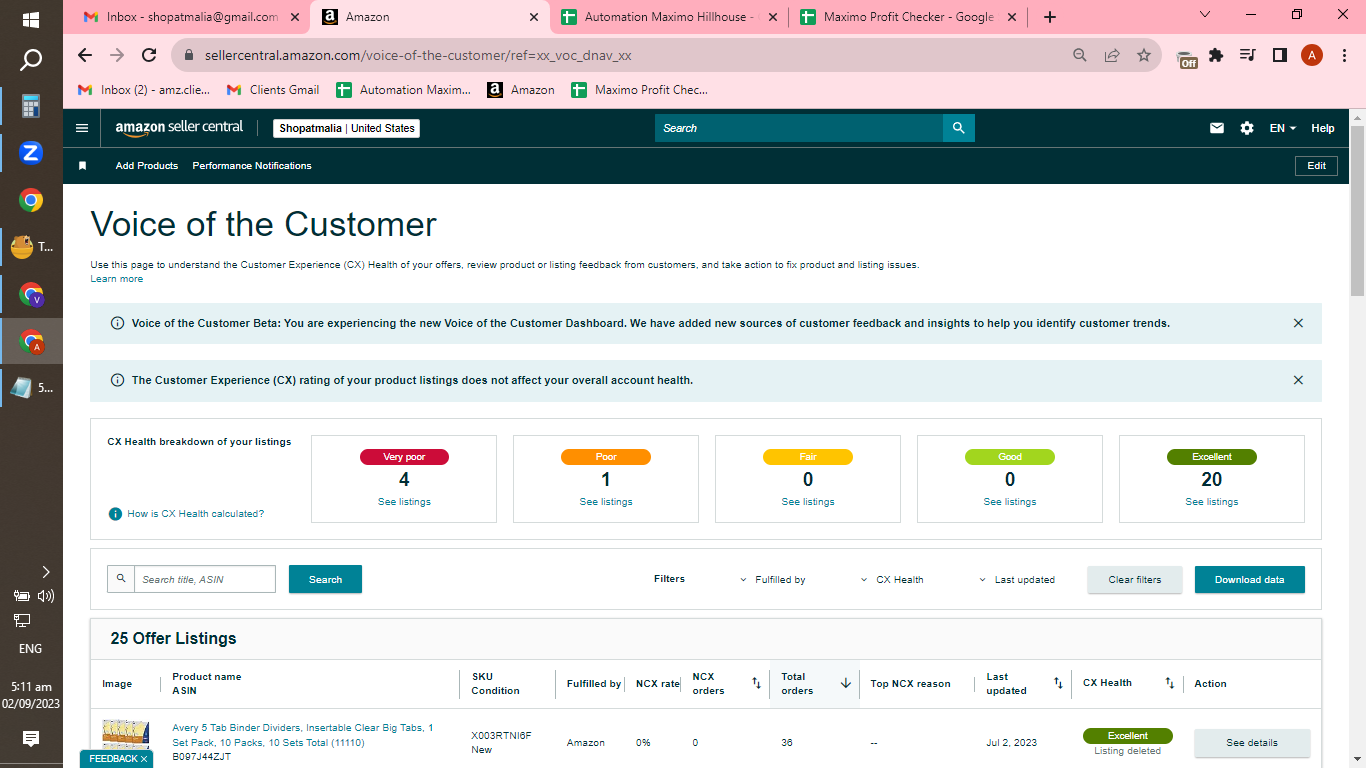The height and width of the screenshot is (768, 1366).
Task: Click the bookmark flag icon
Action: click(83, 166)
